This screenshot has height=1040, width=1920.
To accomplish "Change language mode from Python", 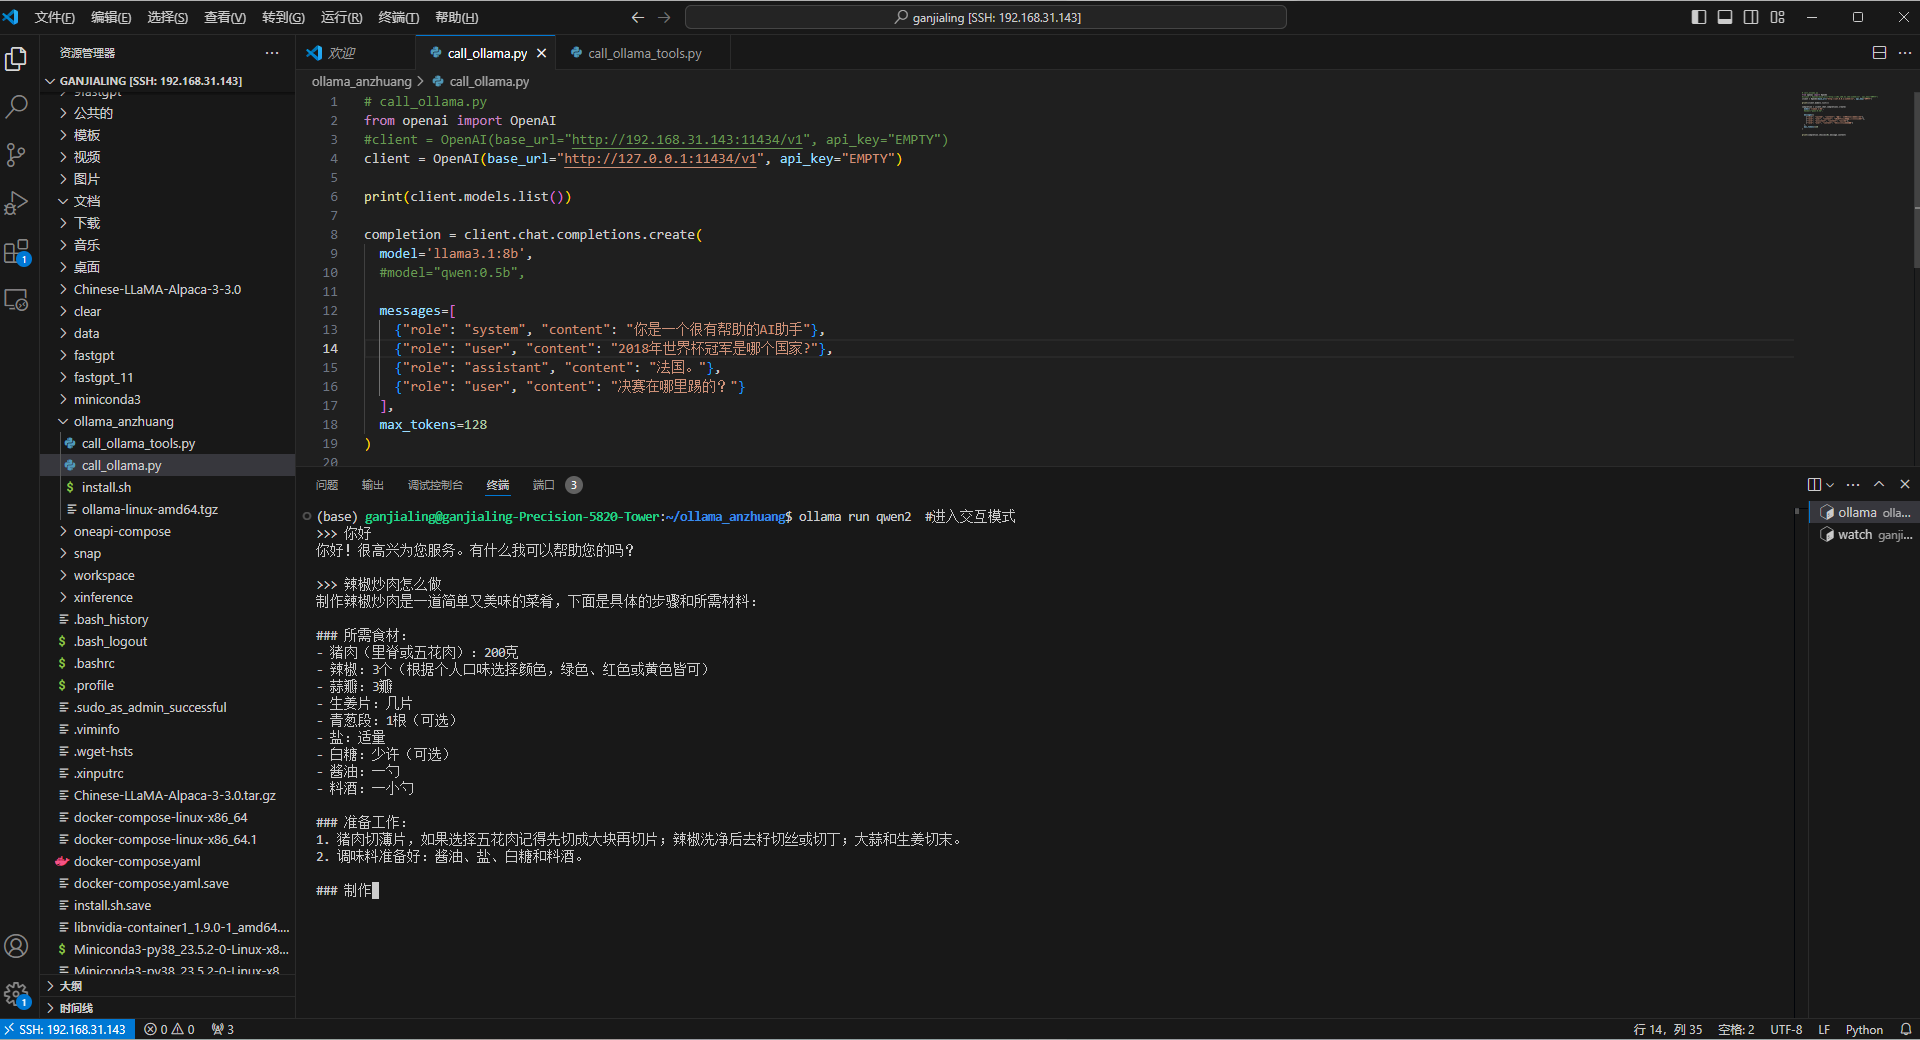I will [x=1864, y=1029].
